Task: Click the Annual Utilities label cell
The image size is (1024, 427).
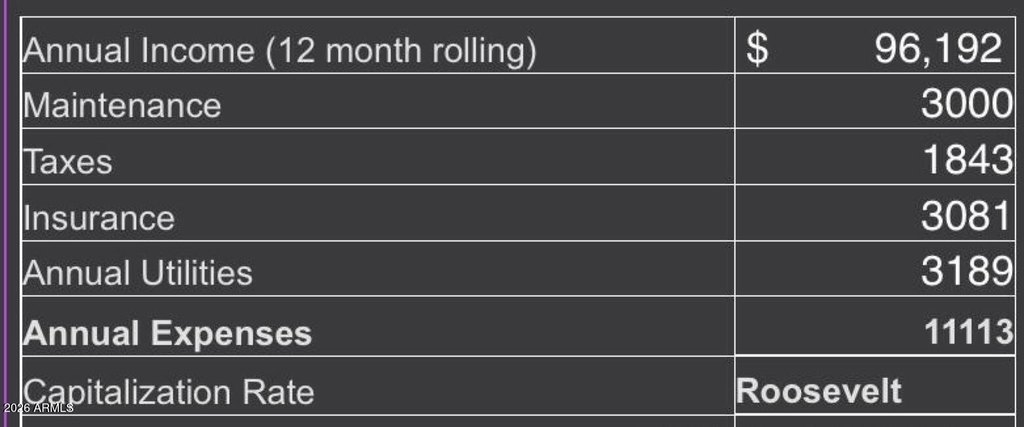Action: point(377,268)
